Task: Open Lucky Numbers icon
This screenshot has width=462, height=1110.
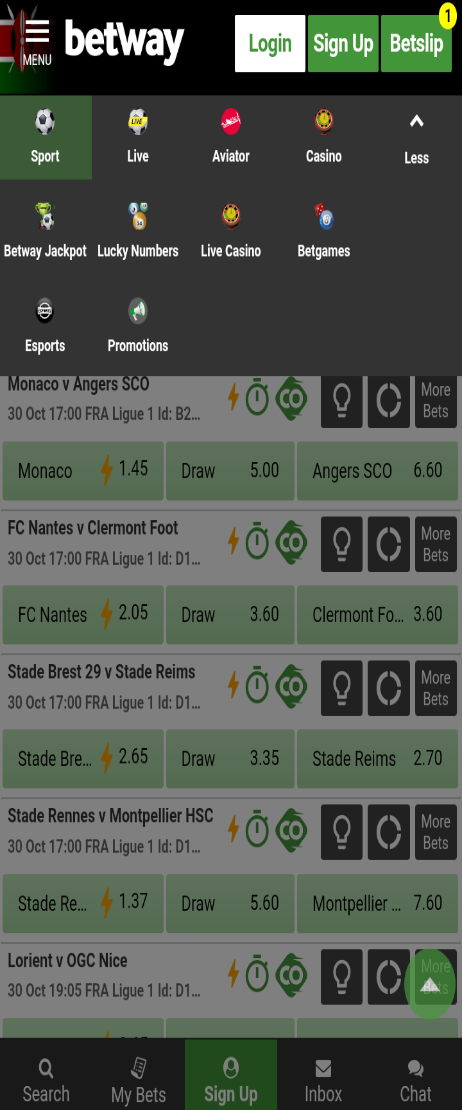Action: [x=138, y=216]
